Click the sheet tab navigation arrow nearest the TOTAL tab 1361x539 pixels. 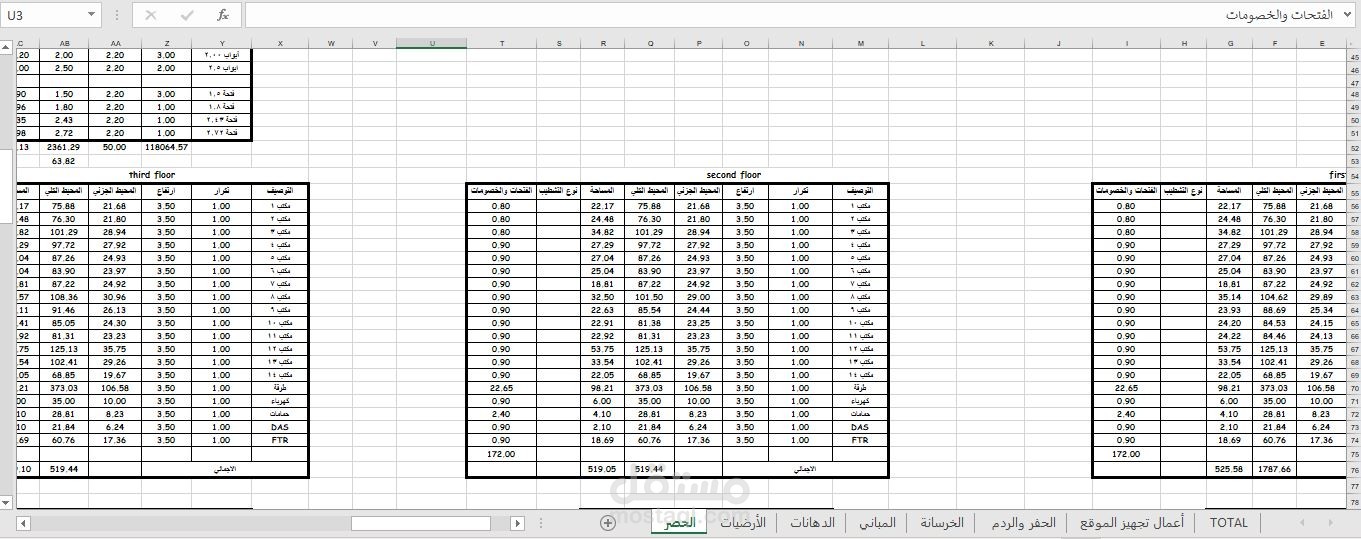pyautogui.click(x=1302, y=523)
